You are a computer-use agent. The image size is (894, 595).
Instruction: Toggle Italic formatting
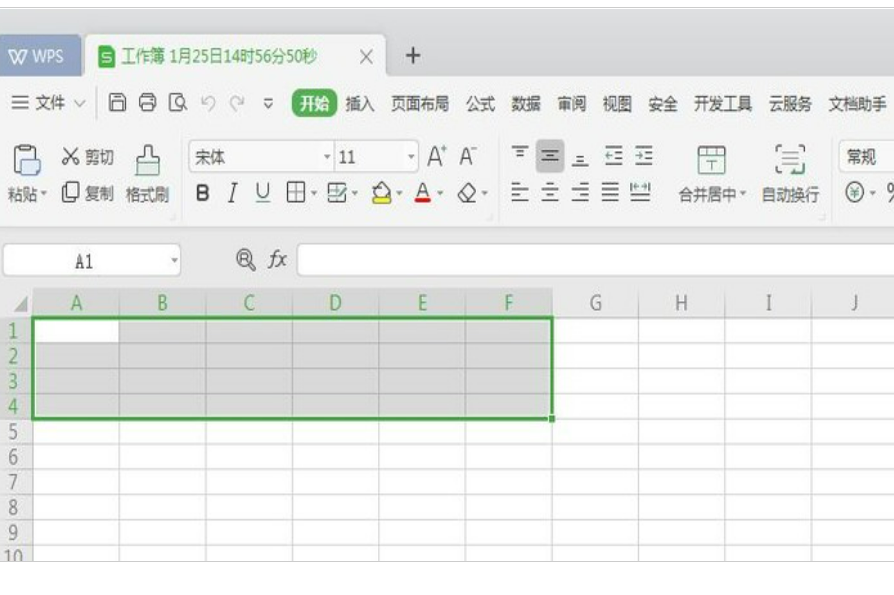pos(232,193)
